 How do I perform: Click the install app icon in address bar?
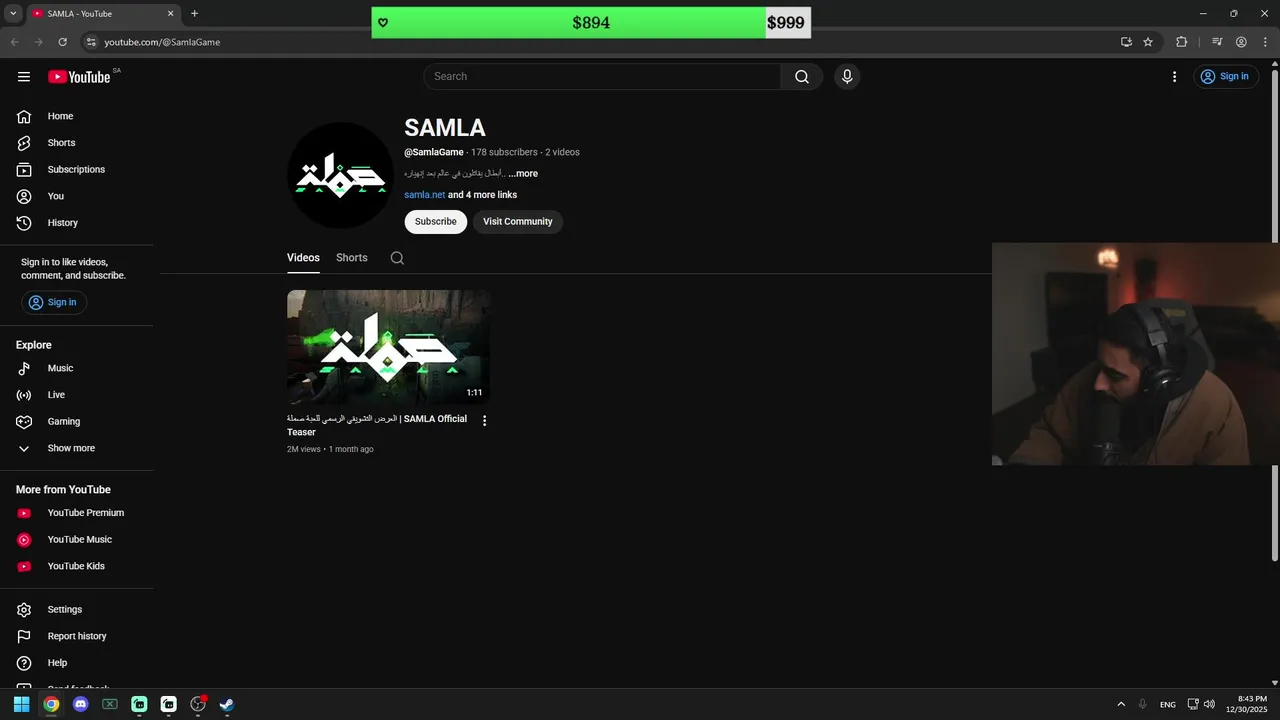(1126, 42)
